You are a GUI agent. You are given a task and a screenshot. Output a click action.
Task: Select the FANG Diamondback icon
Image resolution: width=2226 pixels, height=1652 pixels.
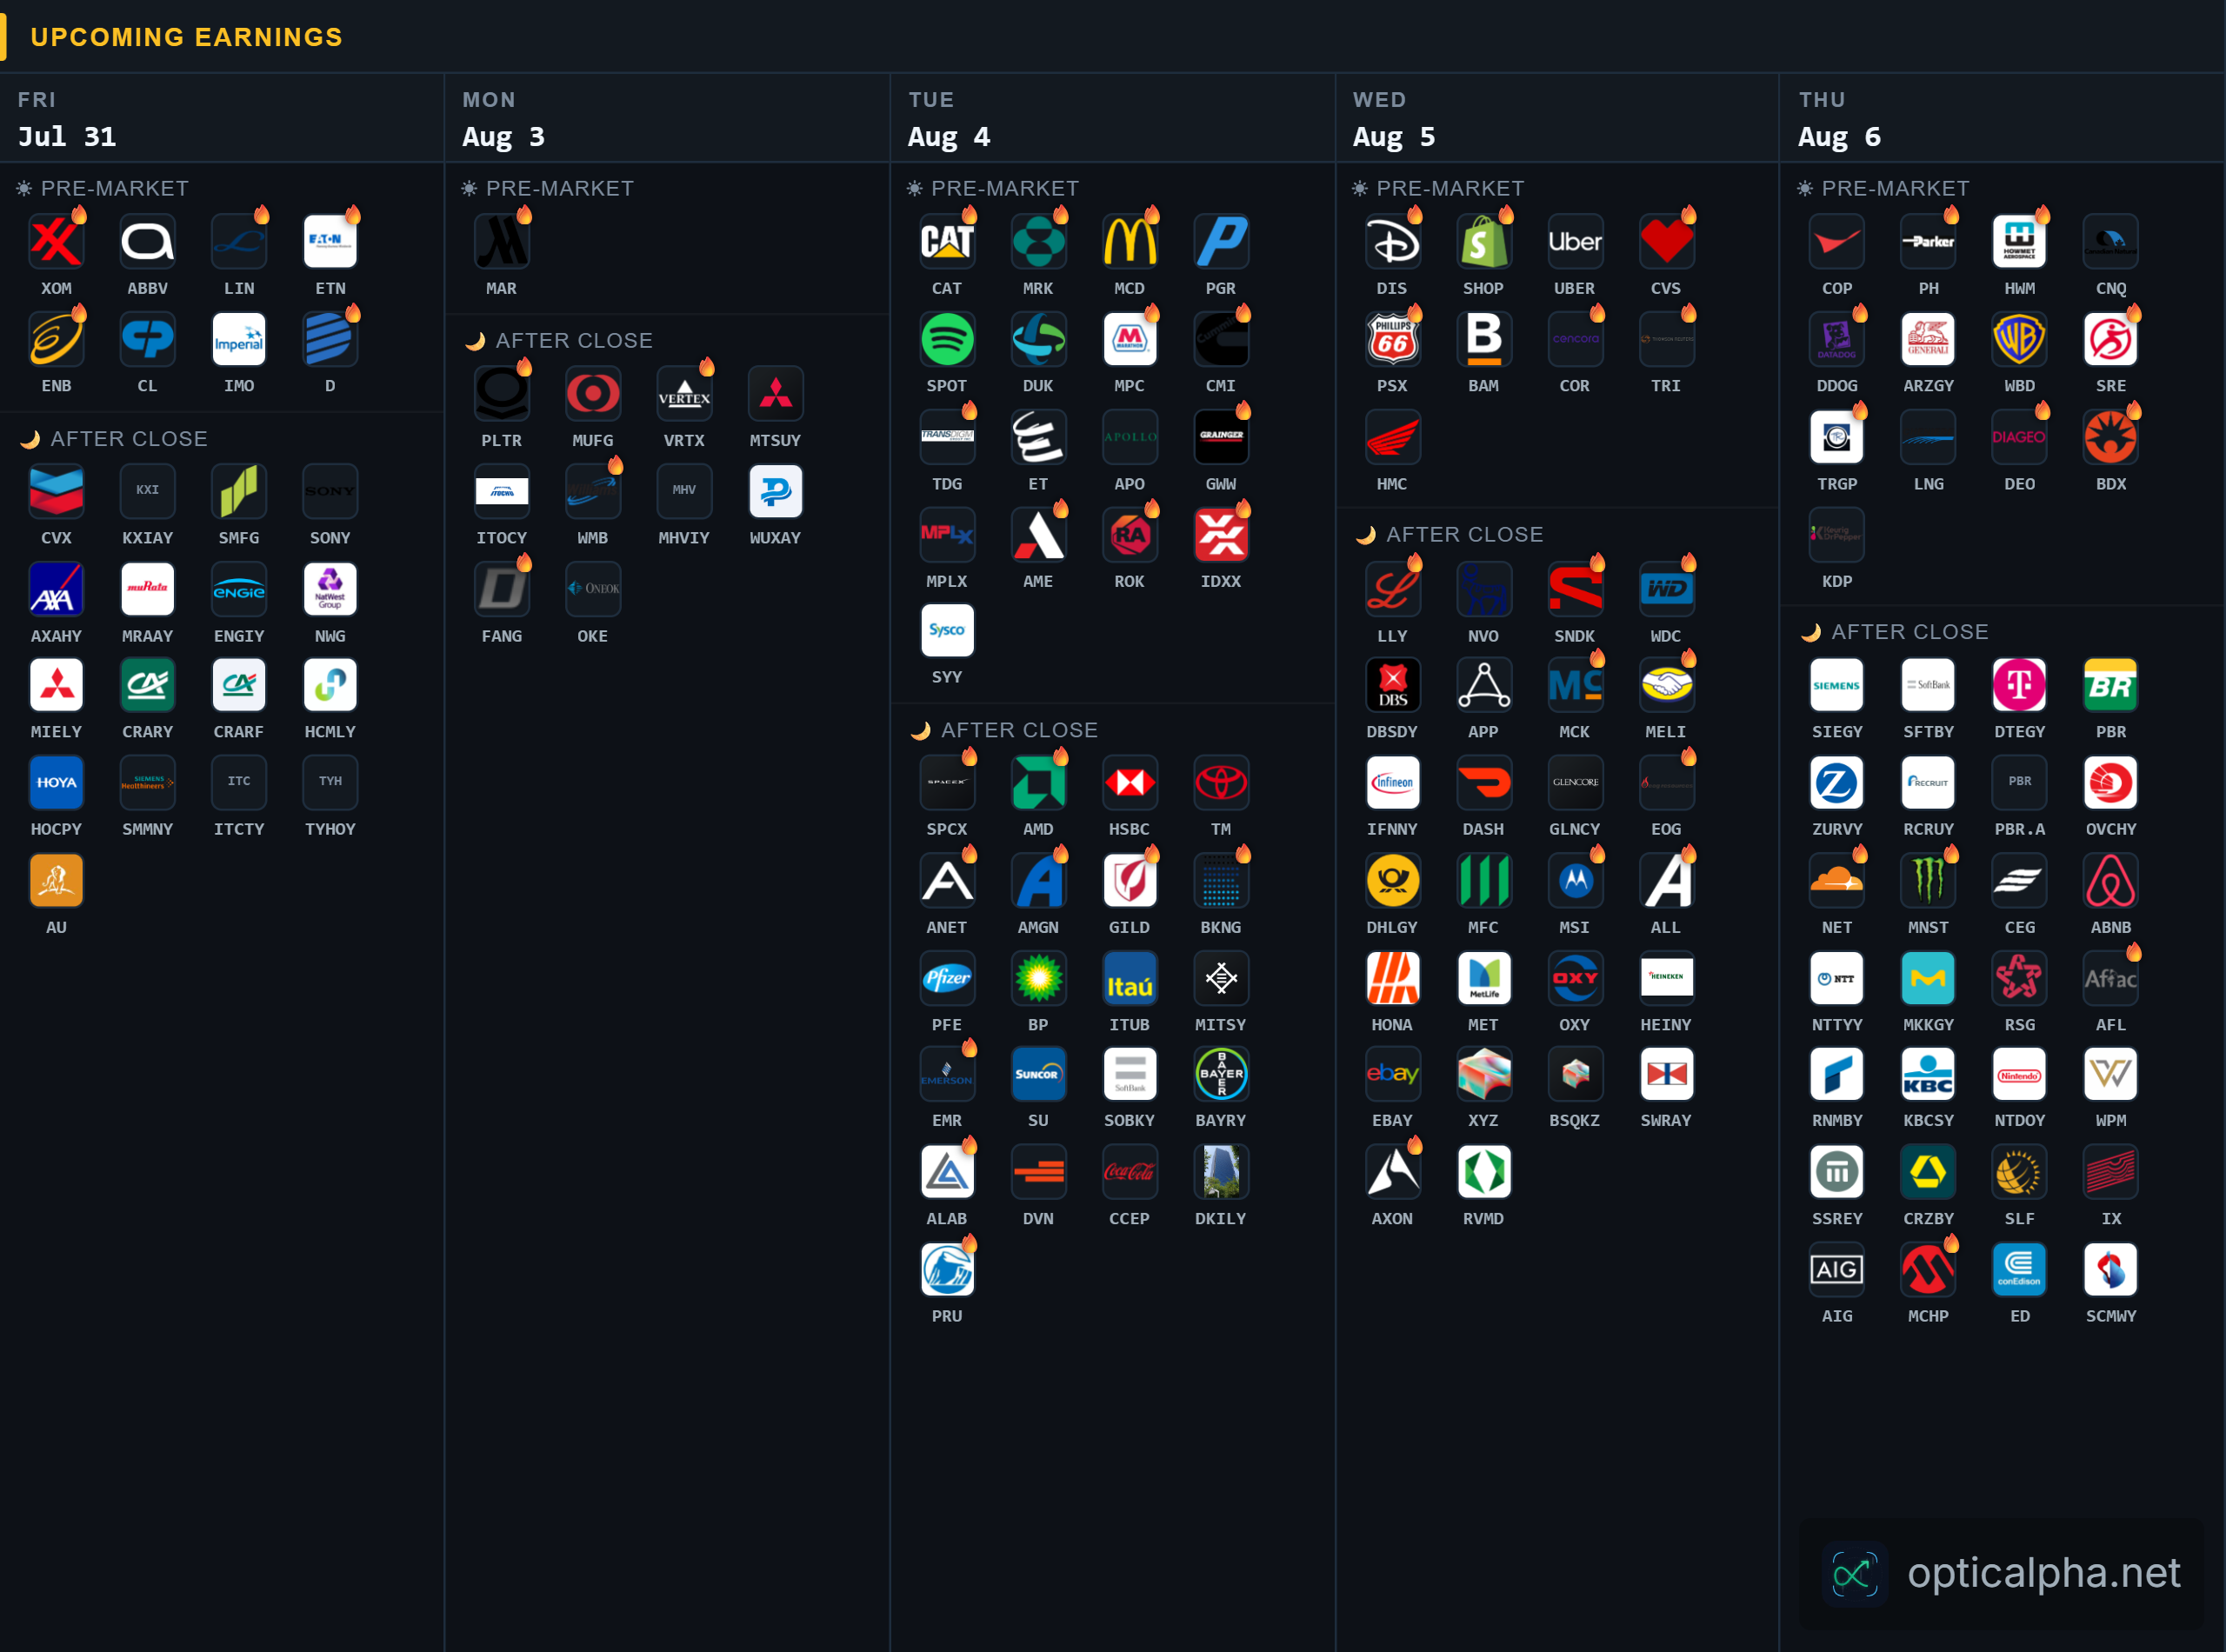click(x=502, y=589)
